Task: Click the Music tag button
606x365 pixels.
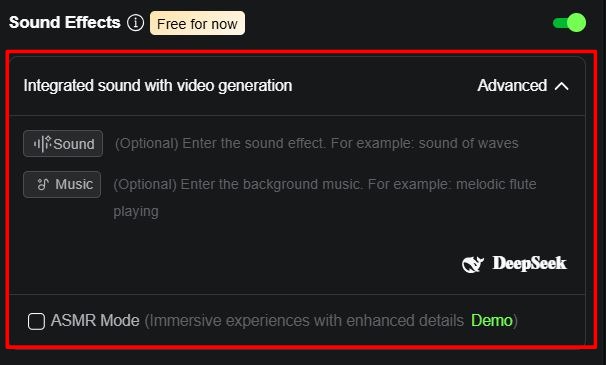Action: 62,184
